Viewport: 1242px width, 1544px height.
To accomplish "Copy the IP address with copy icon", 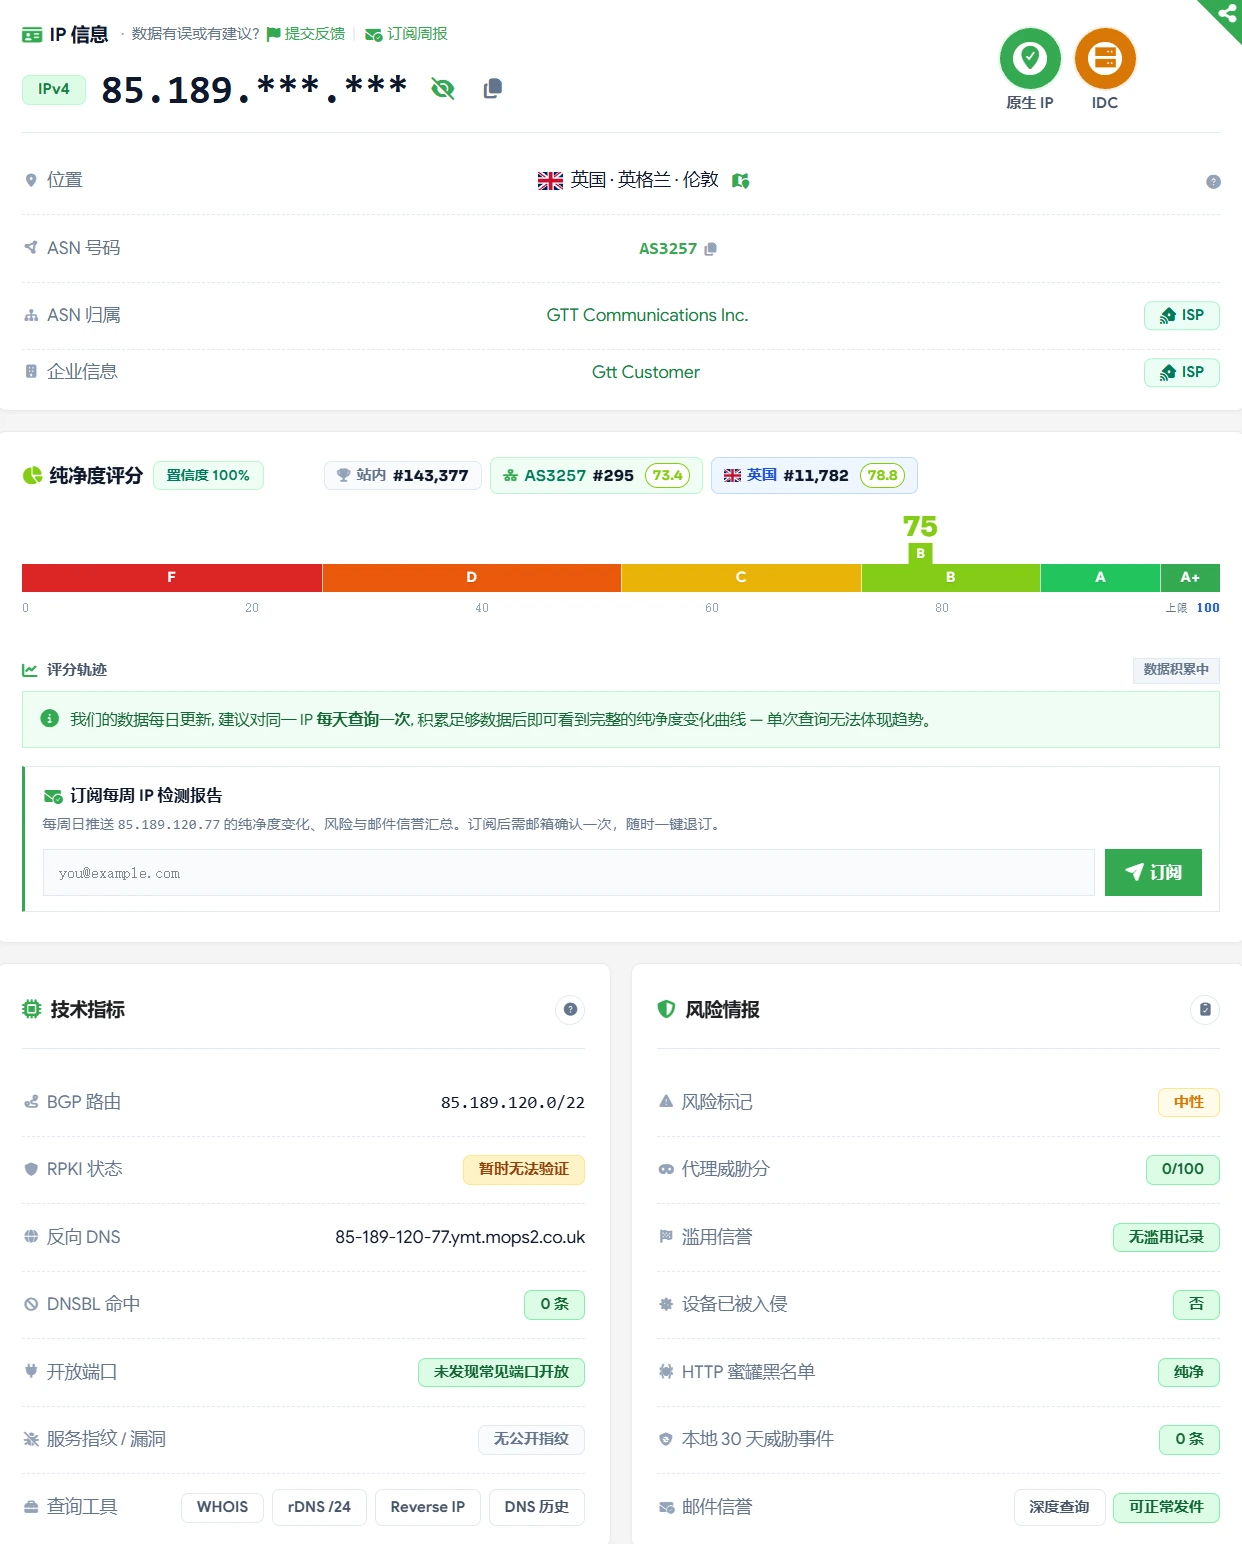I will [x=493, y=89].
